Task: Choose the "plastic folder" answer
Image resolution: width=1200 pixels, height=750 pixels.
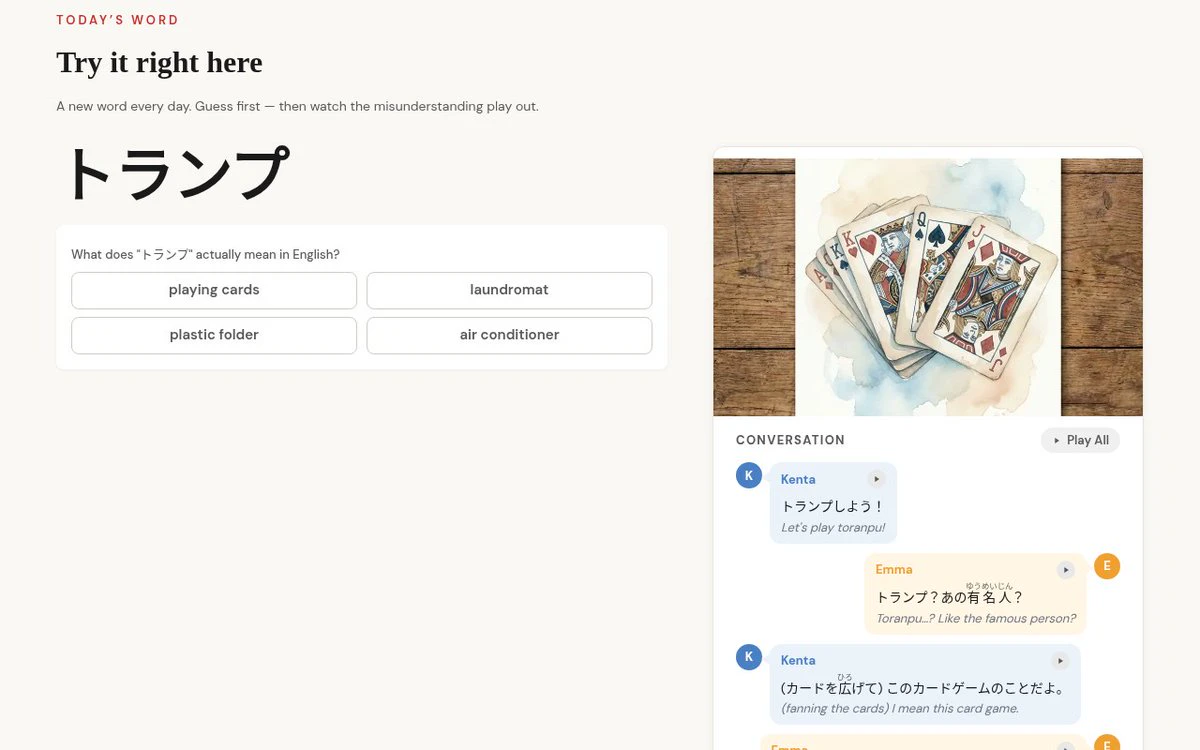Action: pyautogui.click(x=214, y=335)
